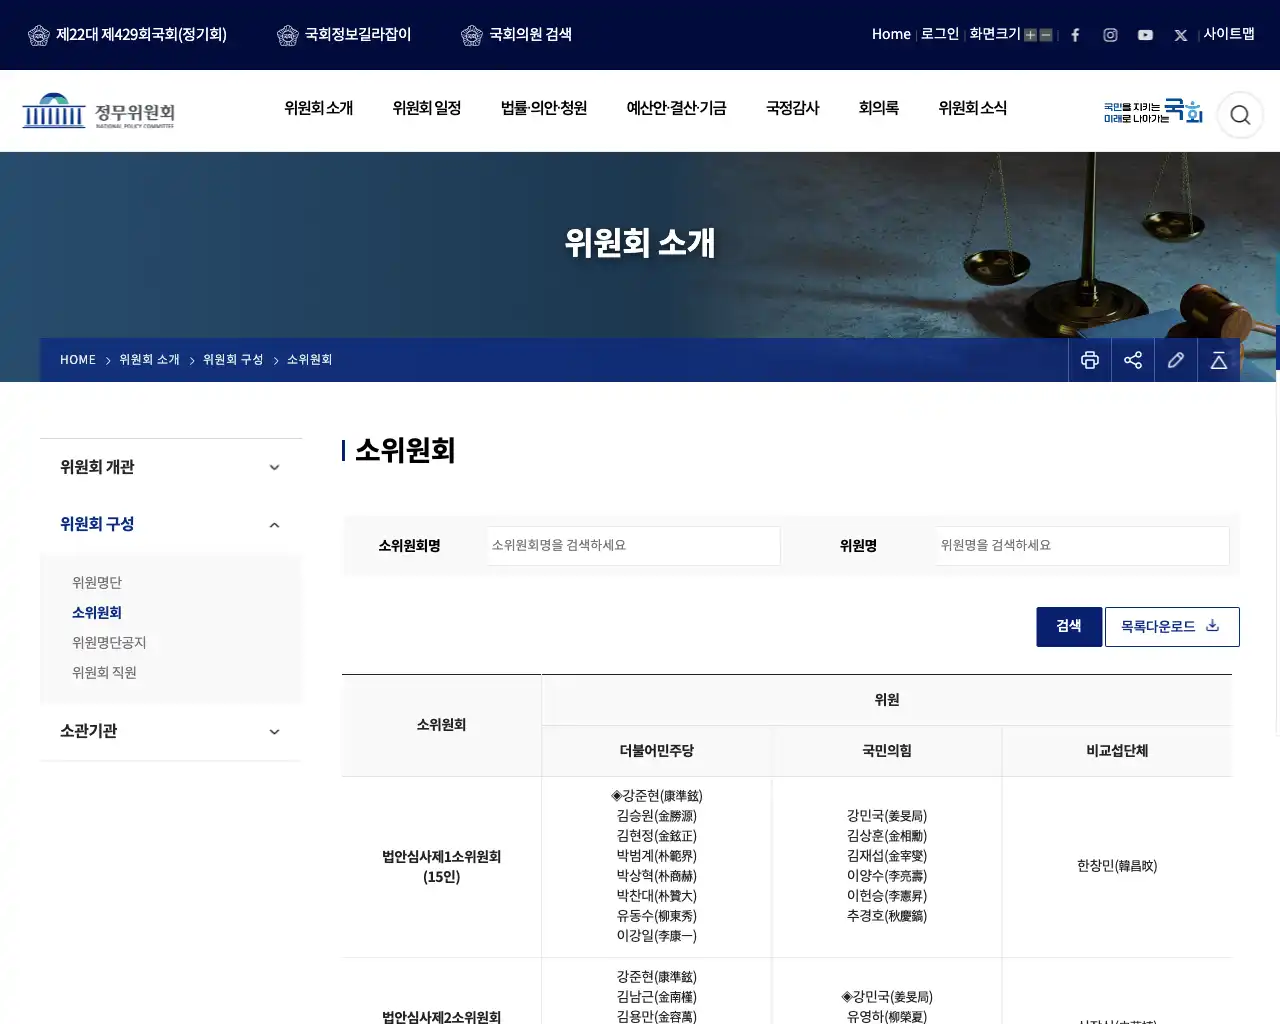Open 법률·의안·청원 main menu
This screenshot has width=1280, height=1024.
pos(544,108)
